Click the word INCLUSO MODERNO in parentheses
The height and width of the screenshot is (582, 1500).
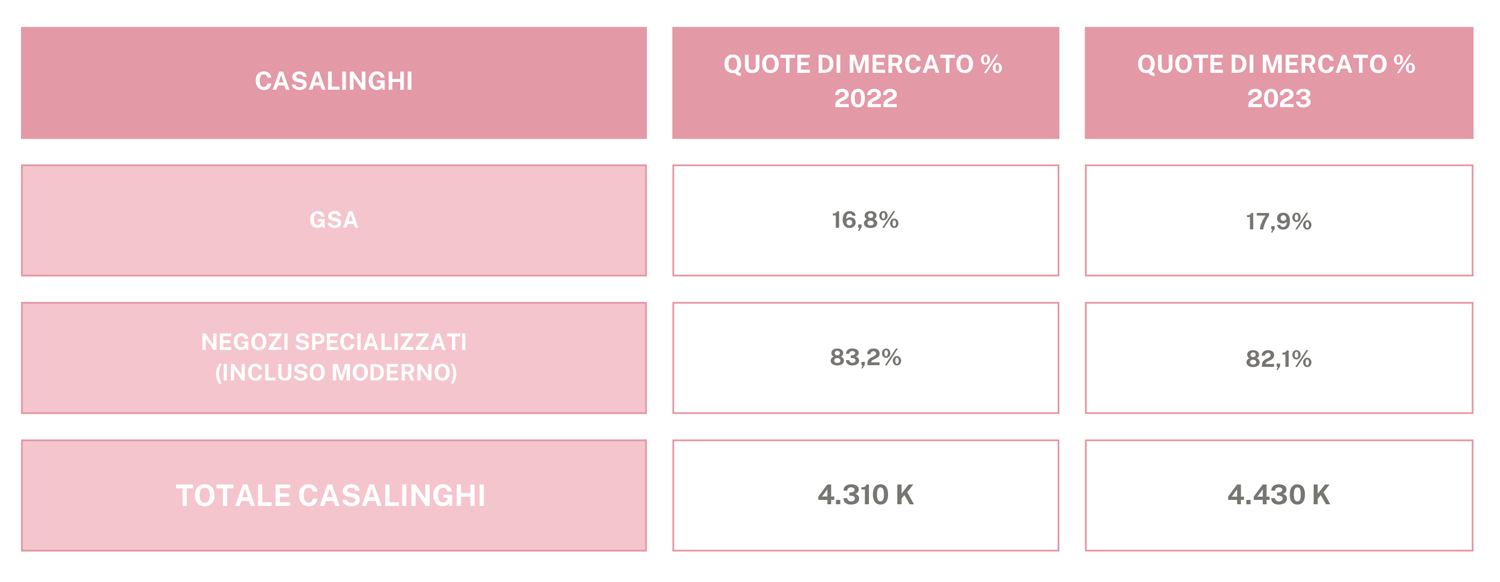[335, 374]
